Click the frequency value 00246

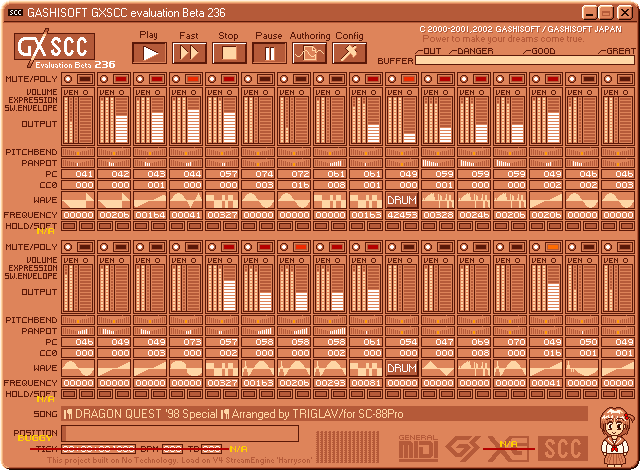coord(474,215)
